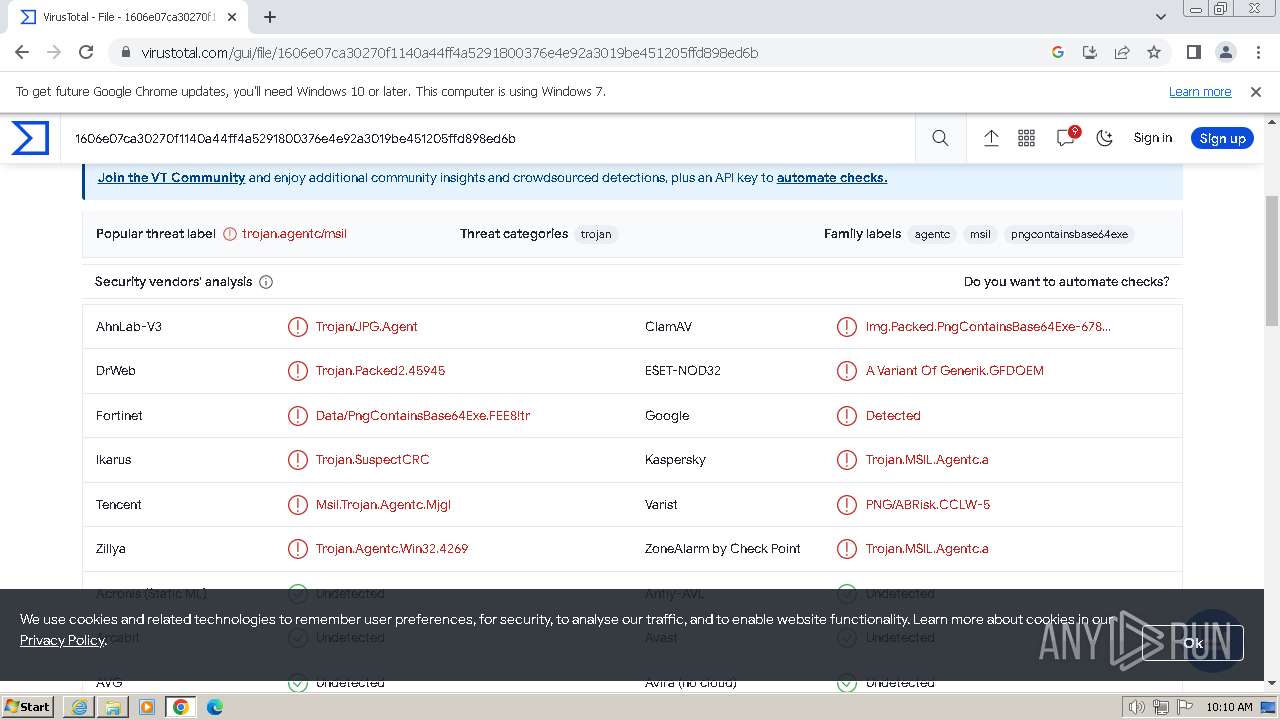This screenshot has width=1280, height=720.
Task: Click the popular threat label warning icon
Action: click(230, 234)
